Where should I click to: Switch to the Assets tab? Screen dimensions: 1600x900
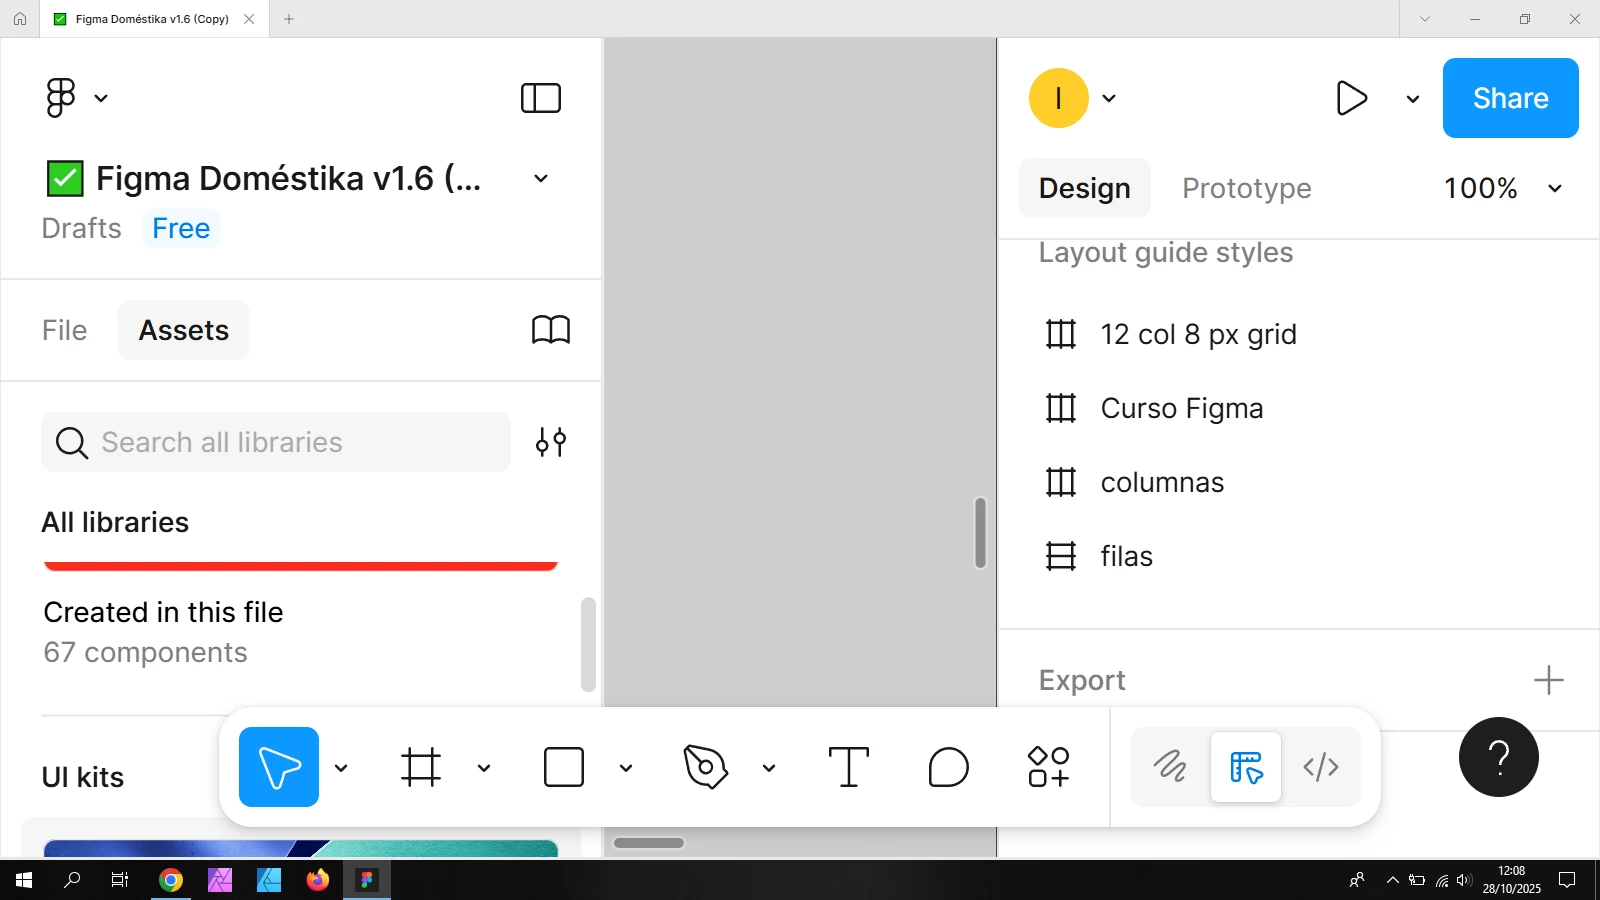(184, 330)
